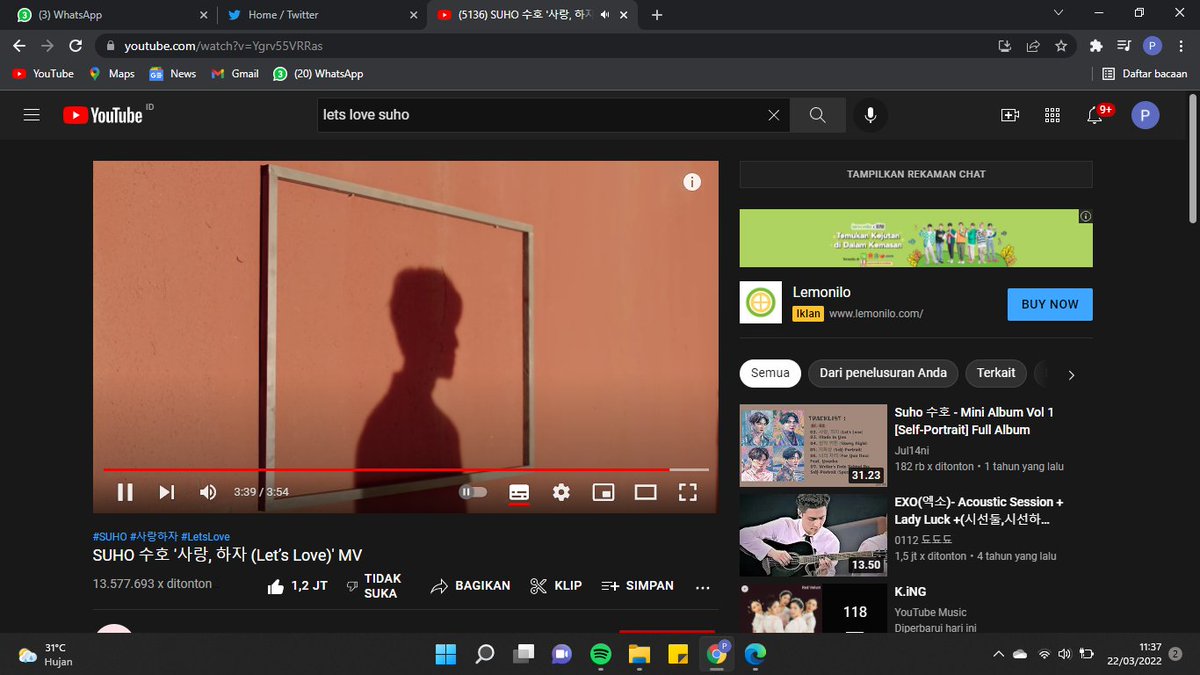Toggle subtitles/closed captions button

click(x=519, y=492)
